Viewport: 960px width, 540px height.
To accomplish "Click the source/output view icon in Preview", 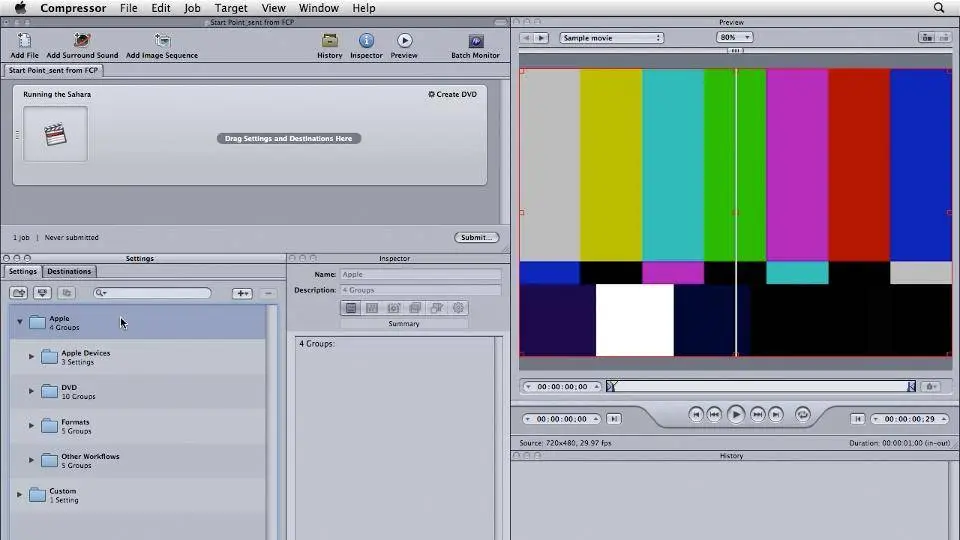I will (927, 38).
